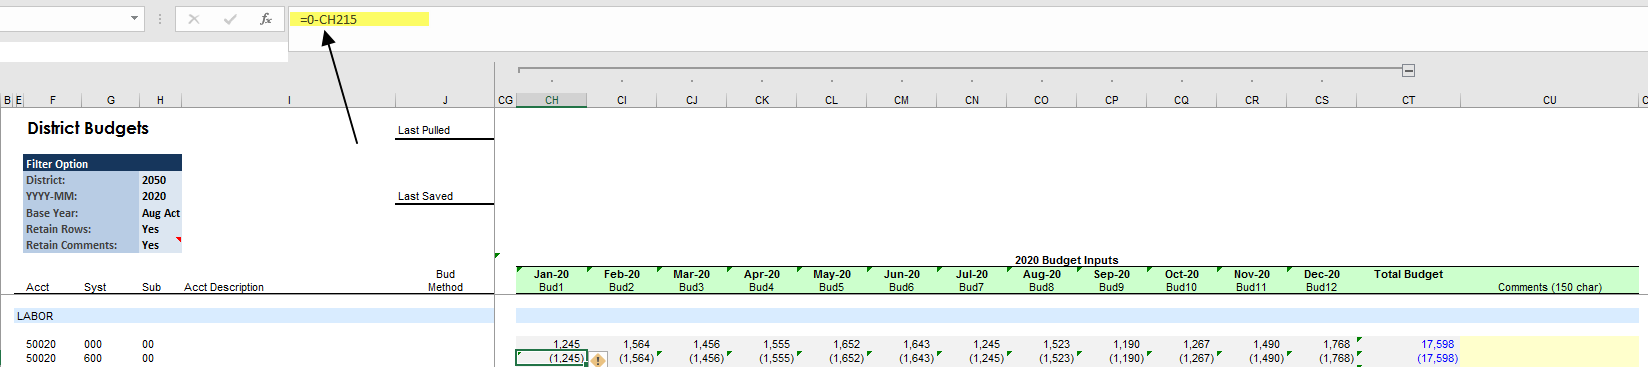Click the Enter checkmark formula button
The image size is (1648, 367).
[230, 19]
